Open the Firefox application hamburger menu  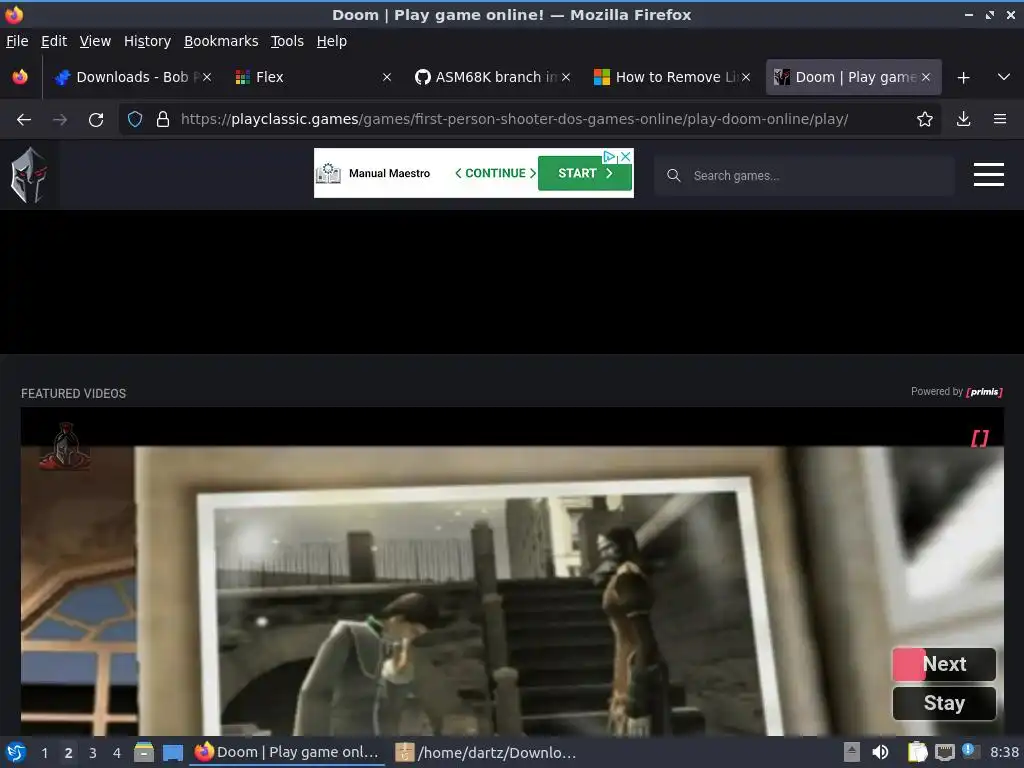point(1000,120)
